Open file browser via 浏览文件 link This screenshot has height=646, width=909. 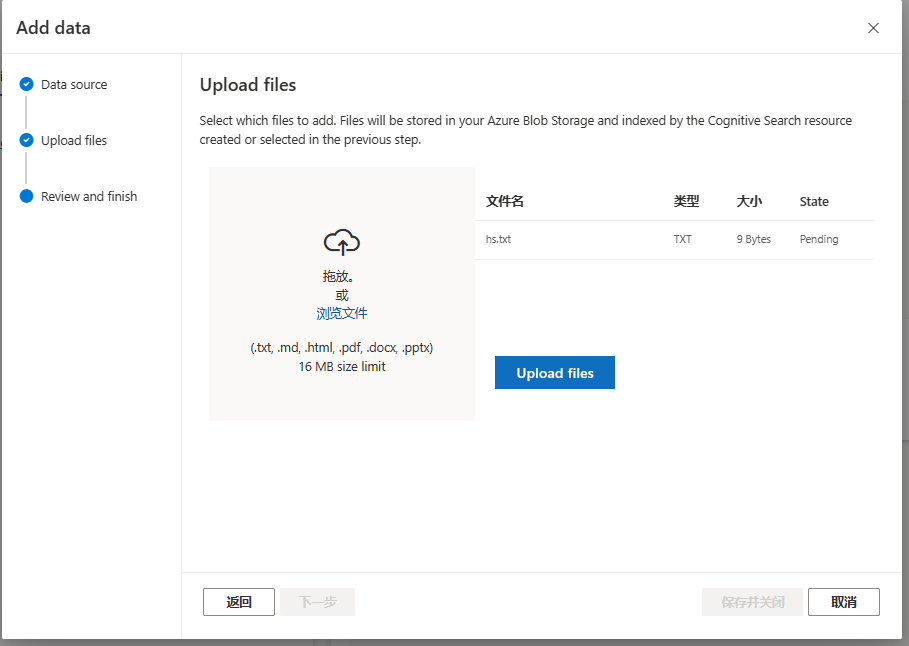[341, 313]
